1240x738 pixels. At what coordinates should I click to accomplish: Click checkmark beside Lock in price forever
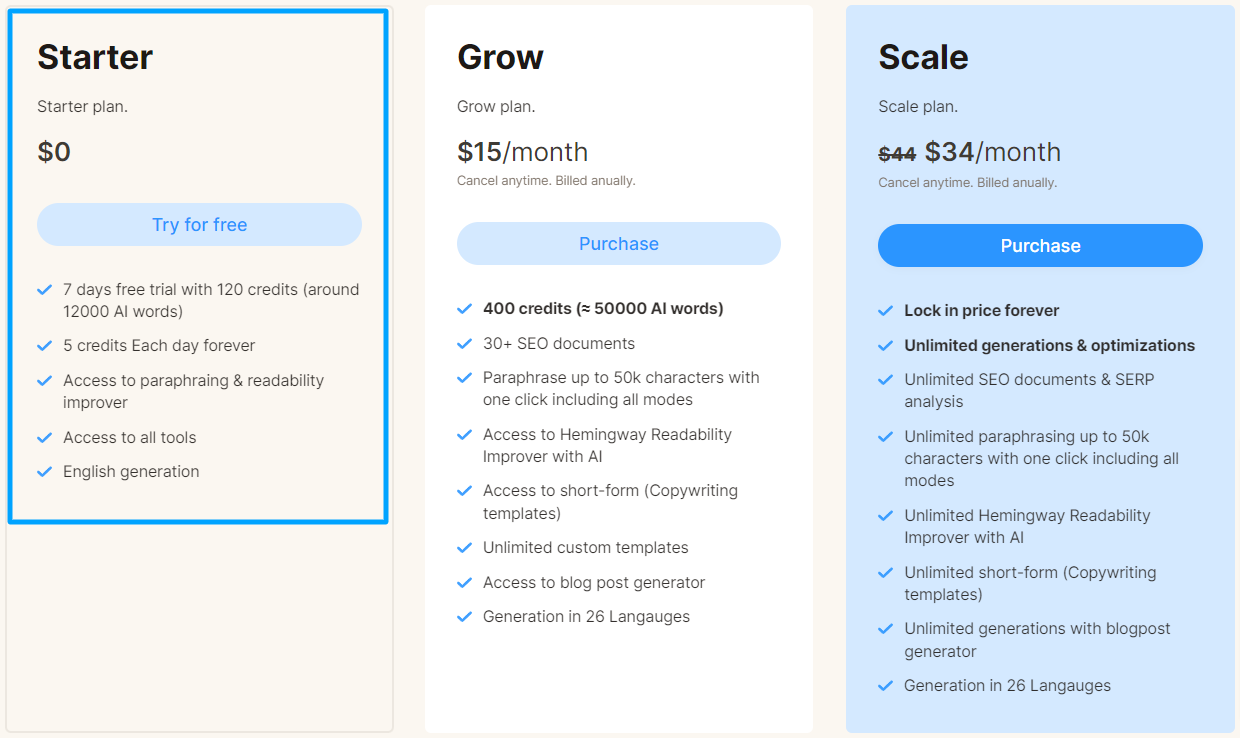pyautogui.click(x=886, y=311)
